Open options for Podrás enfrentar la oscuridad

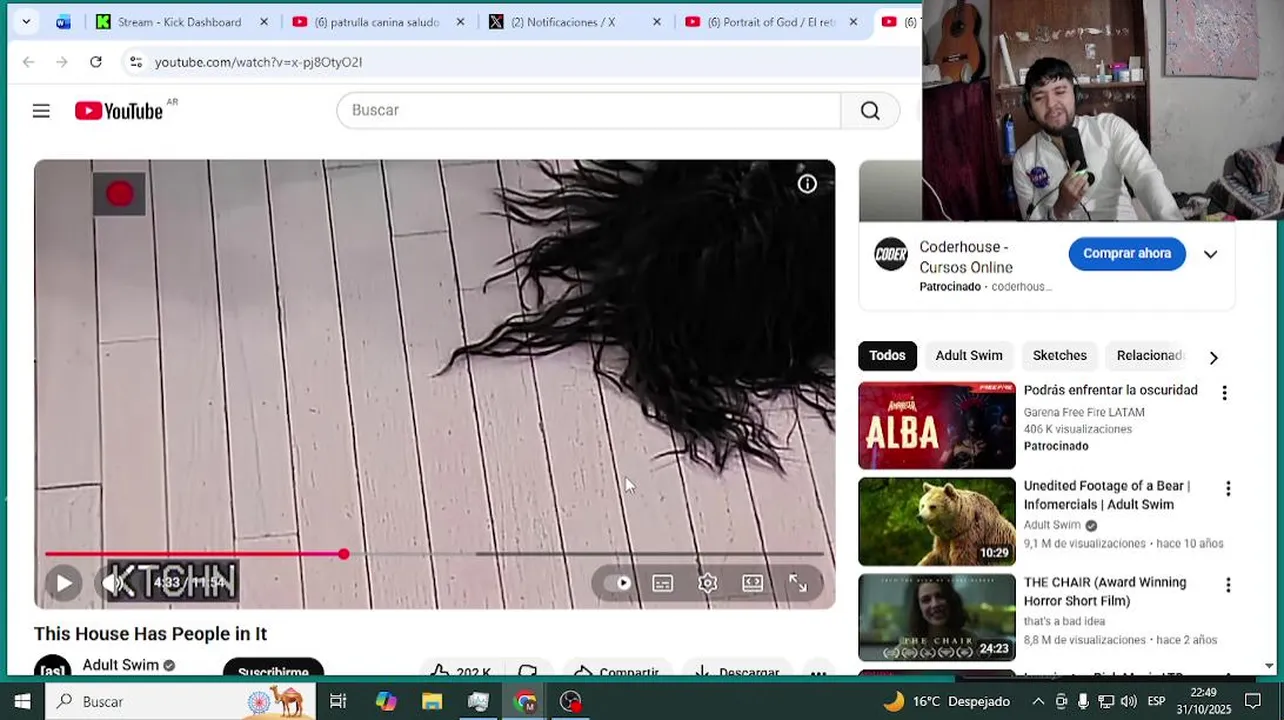[1224, 393]
